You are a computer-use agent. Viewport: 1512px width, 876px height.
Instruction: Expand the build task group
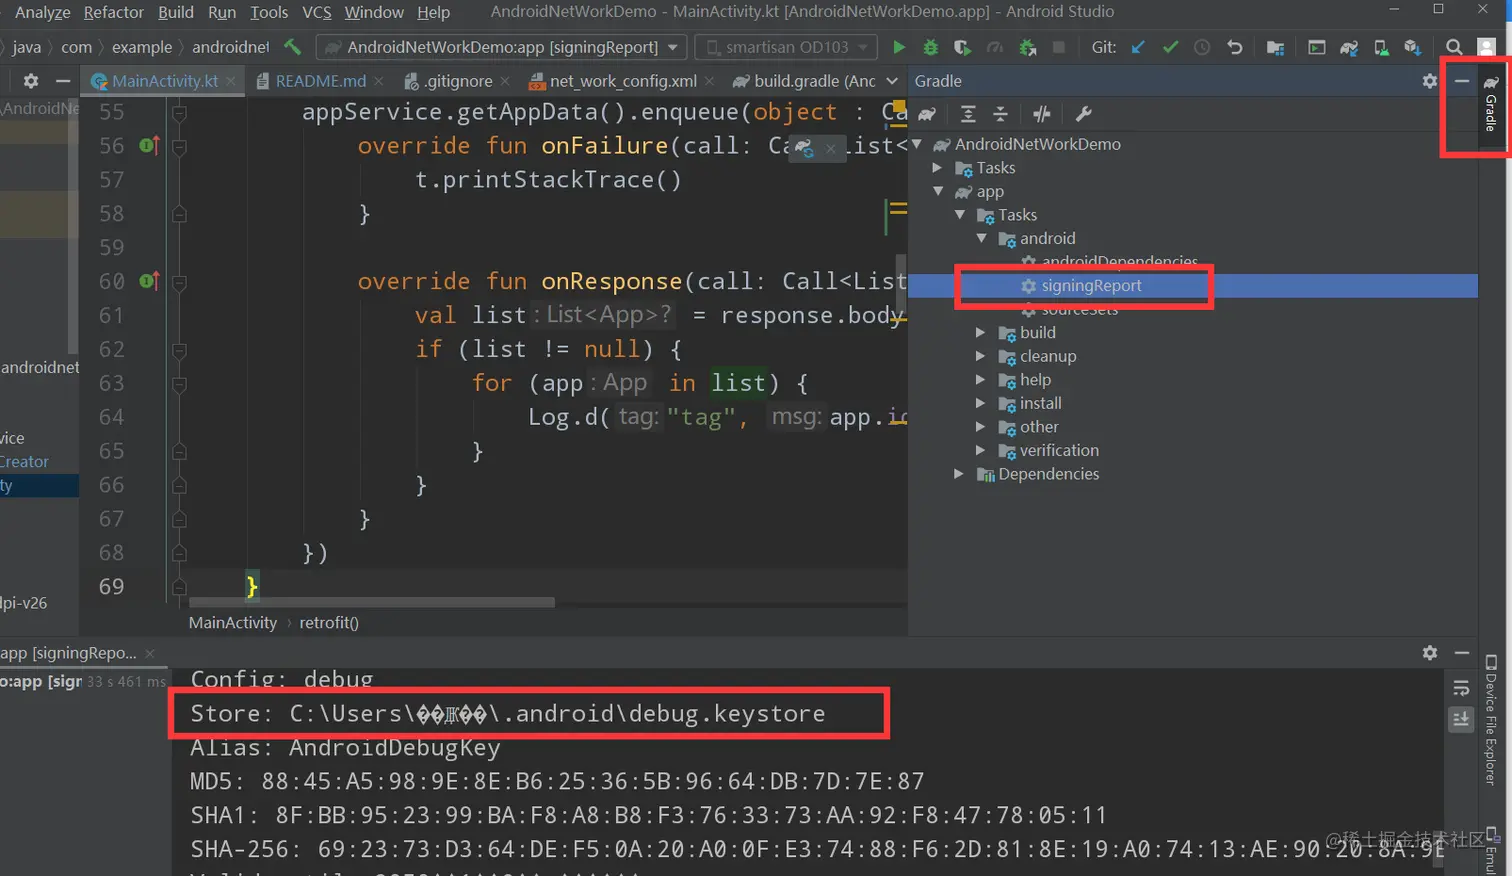(980, 332)
